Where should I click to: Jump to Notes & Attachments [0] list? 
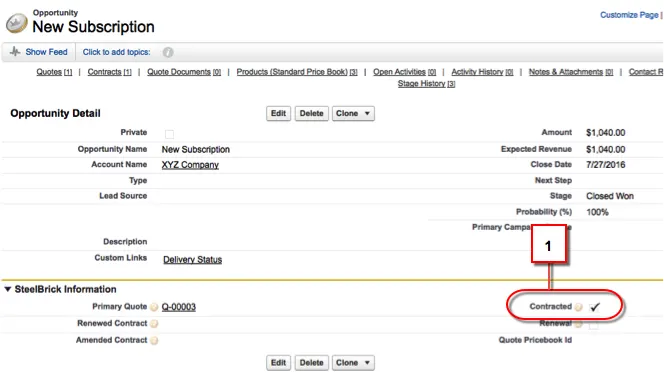coord(571,72)
